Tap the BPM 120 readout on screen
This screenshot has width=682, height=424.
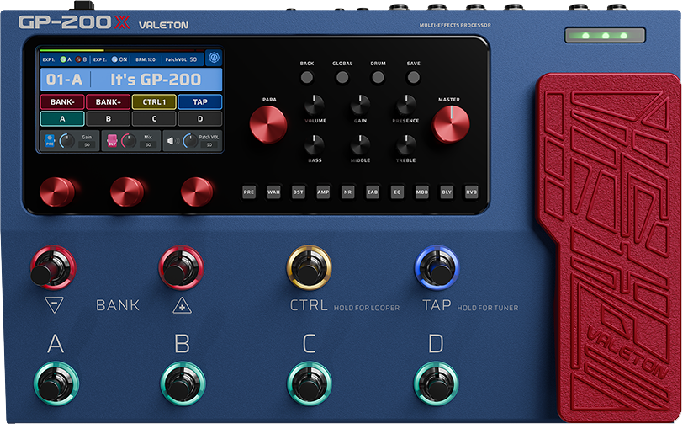[x=145, y=60]
